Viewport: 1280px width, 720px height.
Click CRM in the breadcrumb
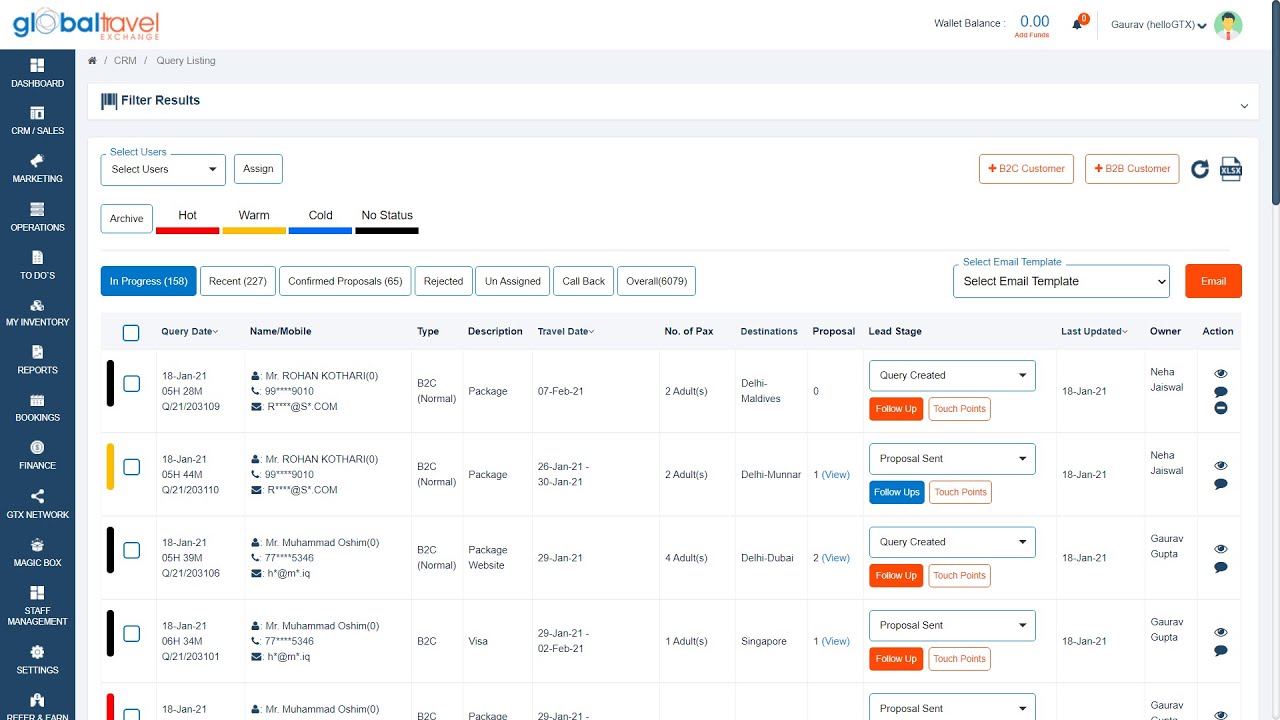point(125,61)
